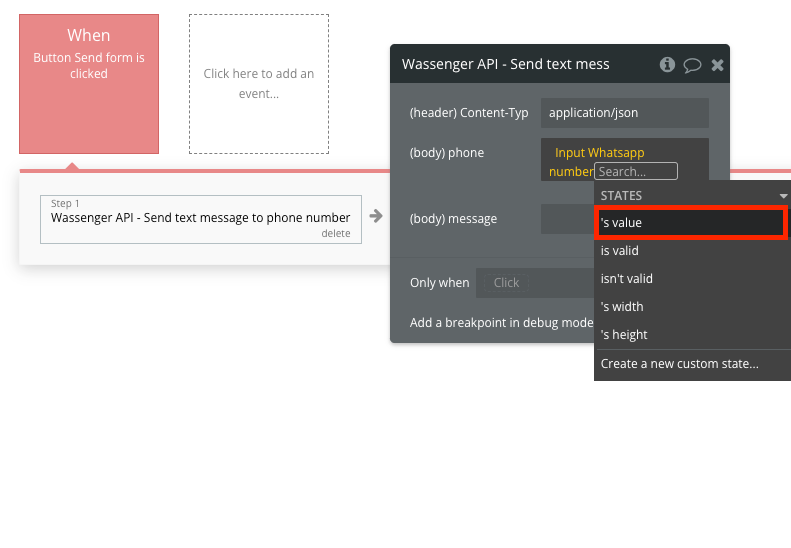Viewport: 791px width, 548px height.
Task: Focus the Search box in the dropdown
Action: tap(635, 172)
